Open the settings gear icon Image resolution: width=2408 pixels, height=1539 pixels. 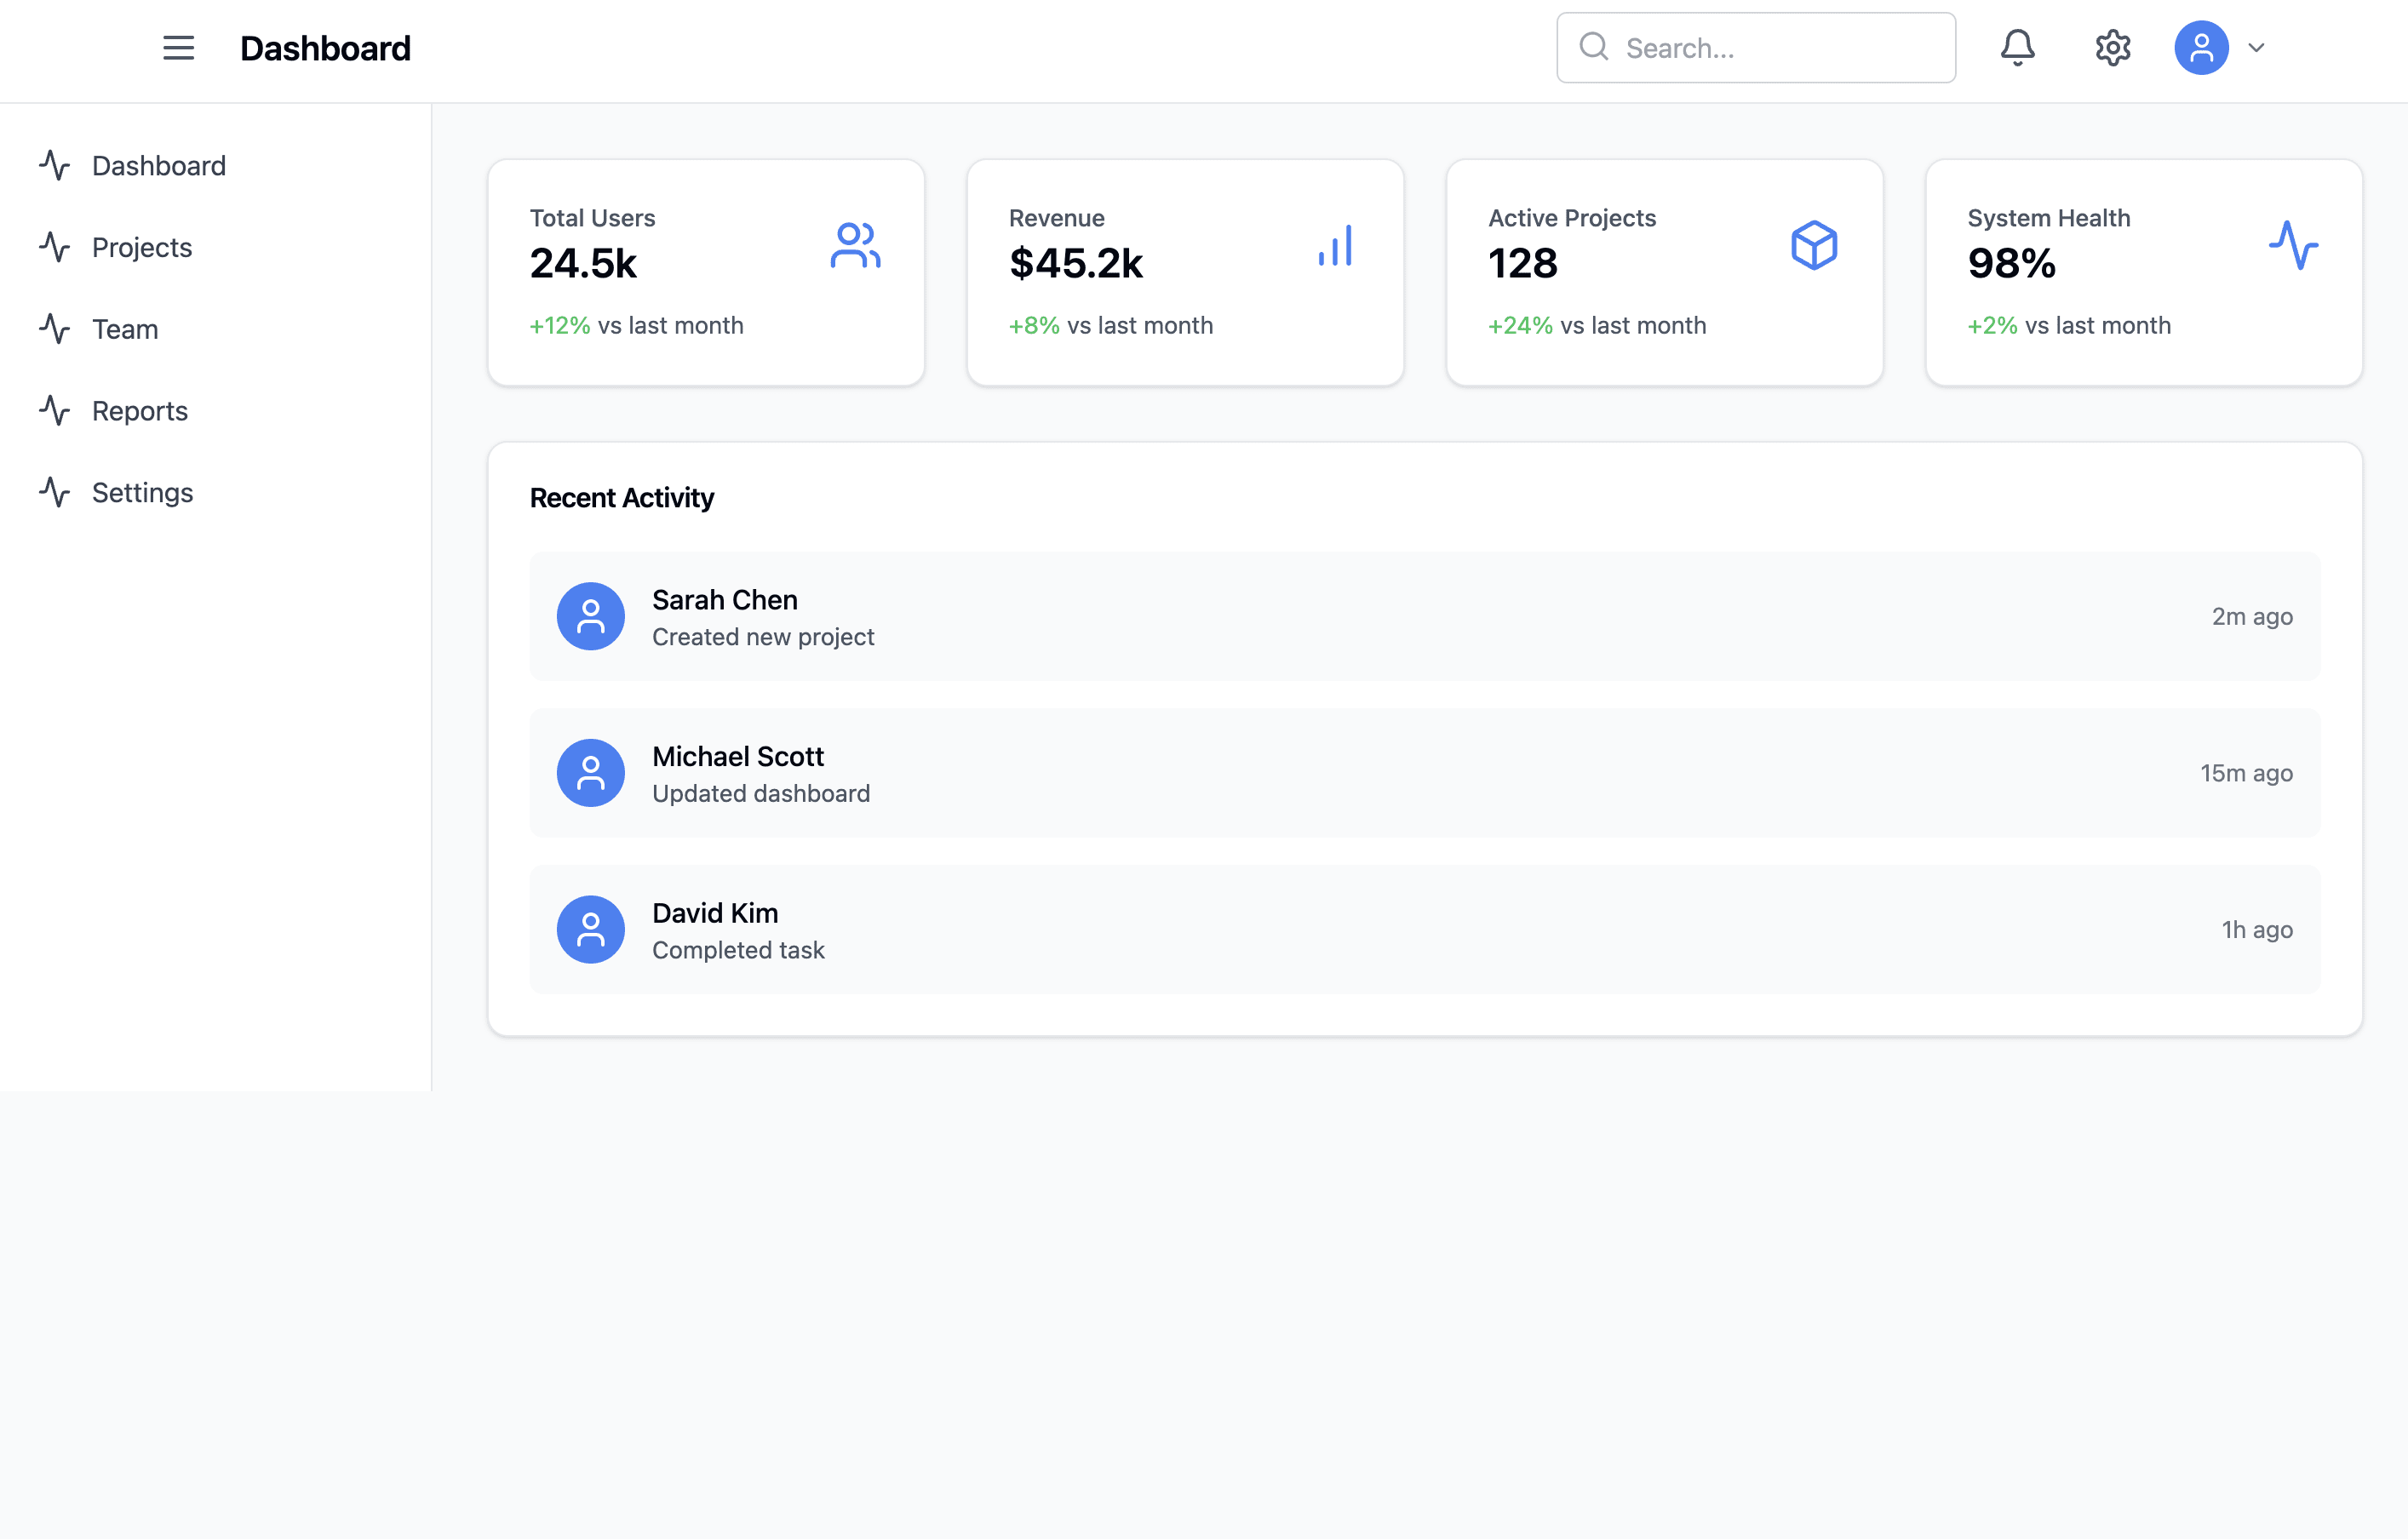[2112, 48]
